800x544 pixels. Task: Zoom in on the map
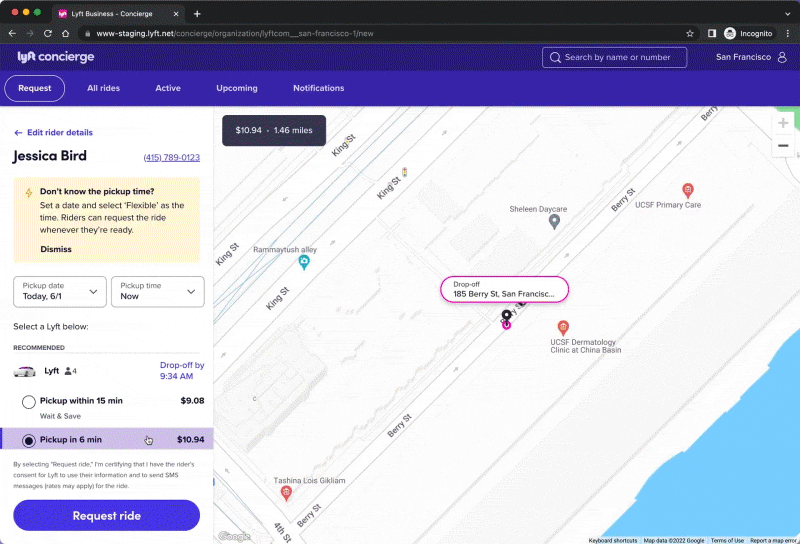point(783,123)
